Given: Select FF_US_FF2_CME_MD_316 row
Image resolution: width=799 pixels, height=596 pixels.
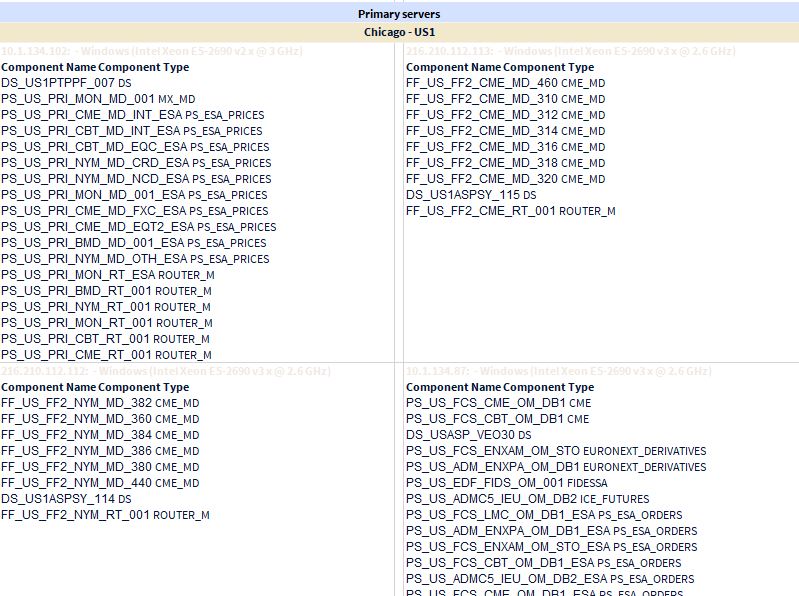Looking at the screenshot, I should [505, 147].
